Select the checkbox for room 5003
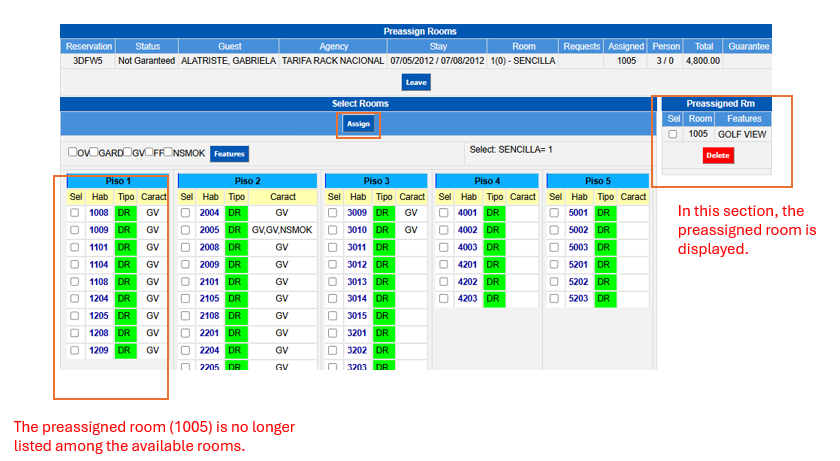This screenshot has width=840, height=461. 554,247
